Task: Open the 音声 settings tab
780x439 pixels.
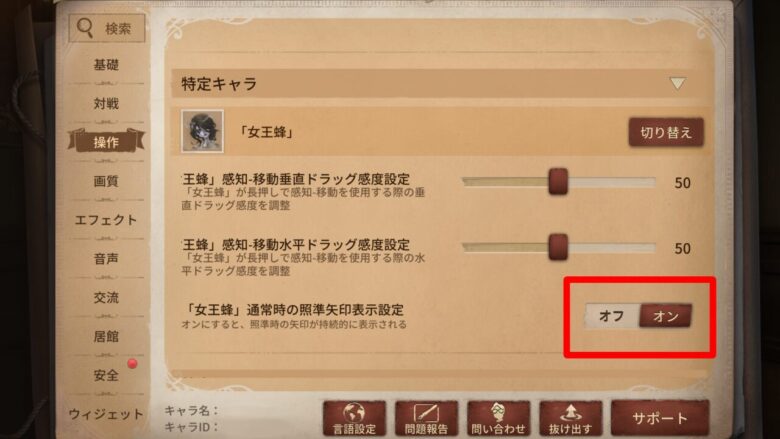Action: point(106,259)
